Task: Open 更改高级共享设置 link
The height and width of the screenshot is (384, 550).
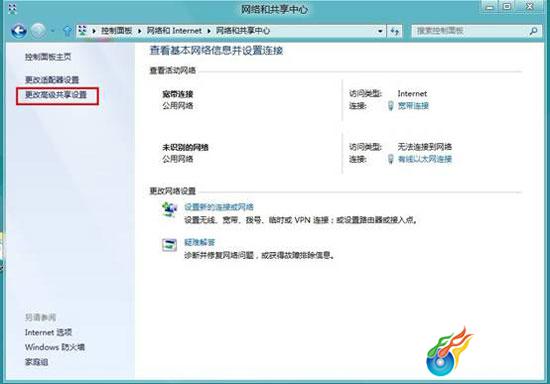Action: [x=56, y=95]
